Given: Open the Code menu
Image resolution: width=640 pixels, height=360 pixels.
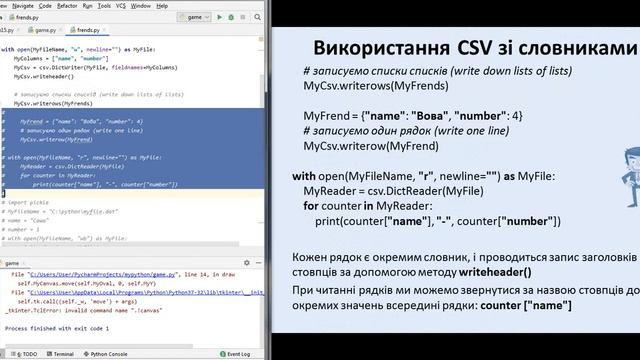Looking at the screenshot, I should 45,6.
